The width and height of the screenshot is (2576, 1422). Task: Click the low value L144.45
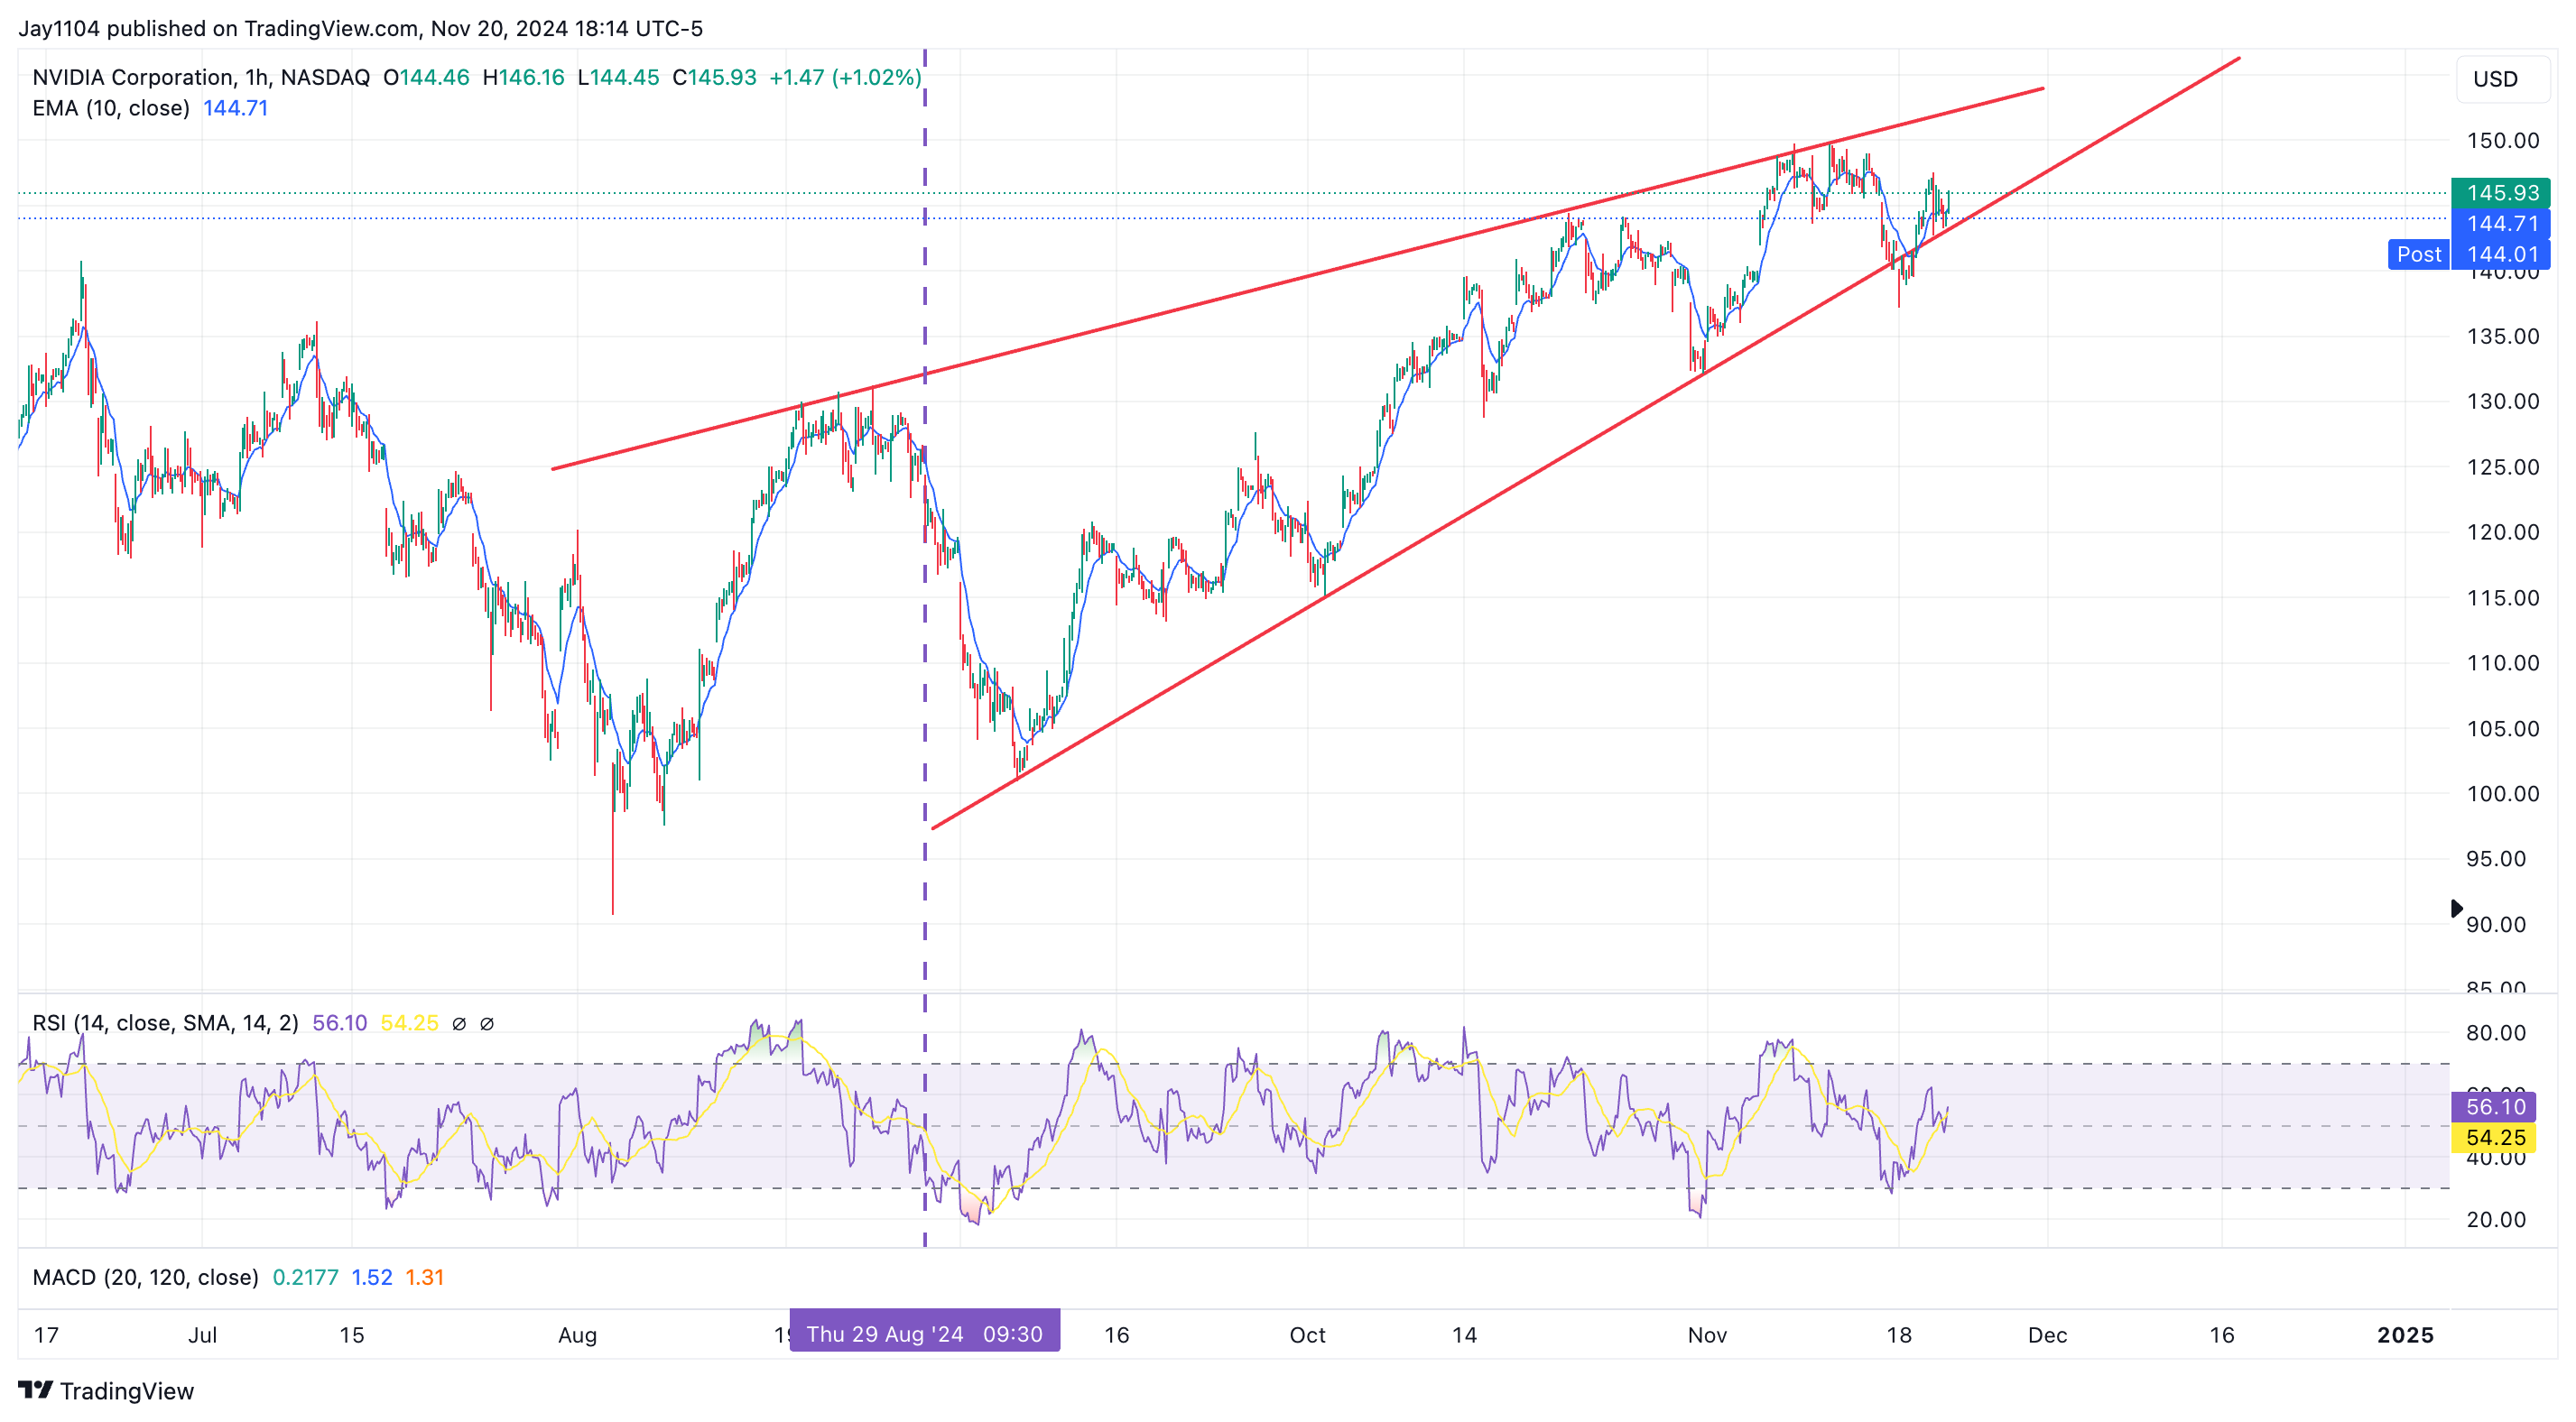point(618,77)
